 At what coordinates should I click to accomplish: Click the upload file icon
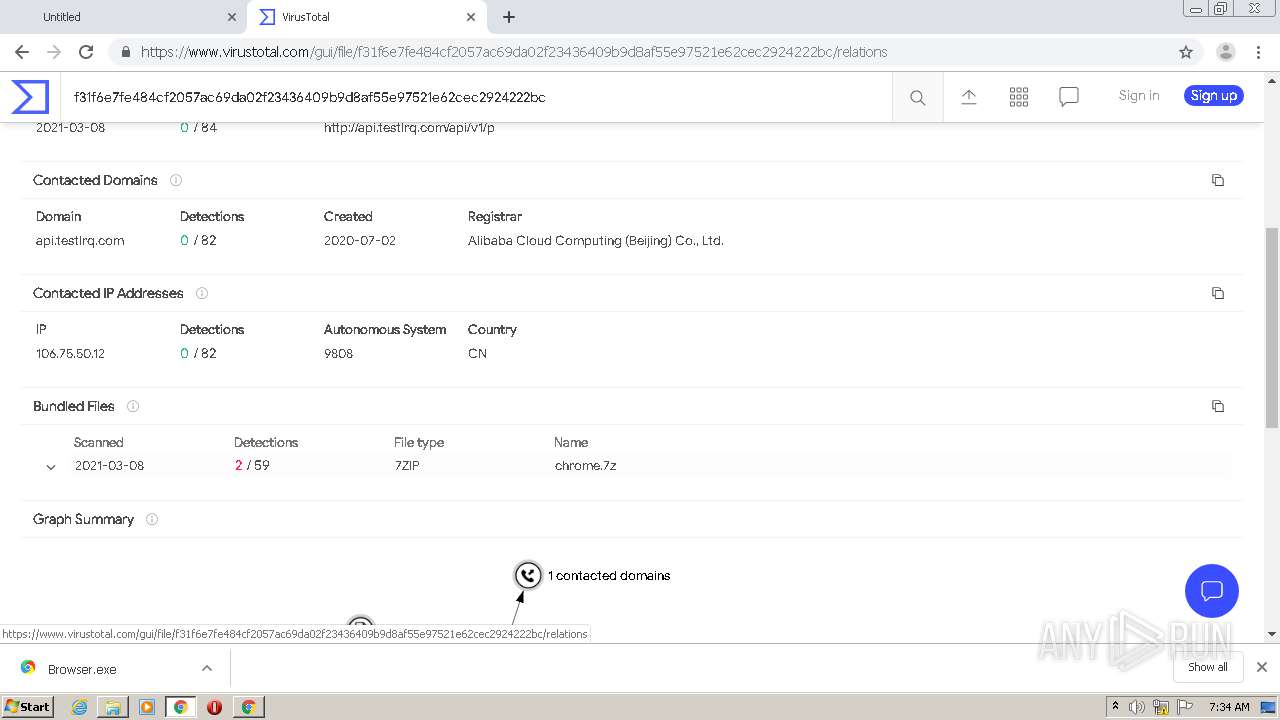968,97
